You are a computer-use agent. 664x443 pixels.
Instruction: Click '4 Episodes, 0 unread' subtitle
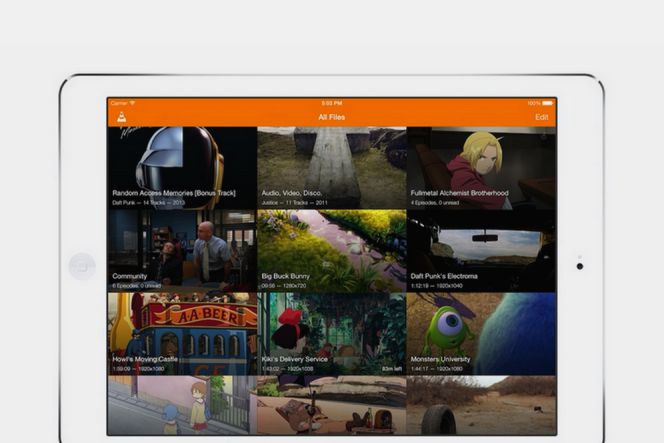point(435,203)
